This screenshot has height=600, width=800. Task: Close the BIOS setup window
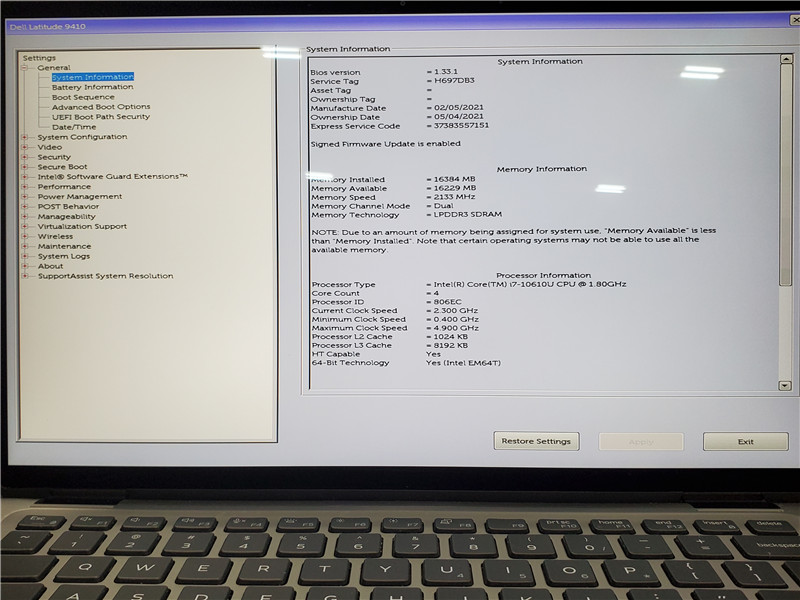tap(795, 20)
